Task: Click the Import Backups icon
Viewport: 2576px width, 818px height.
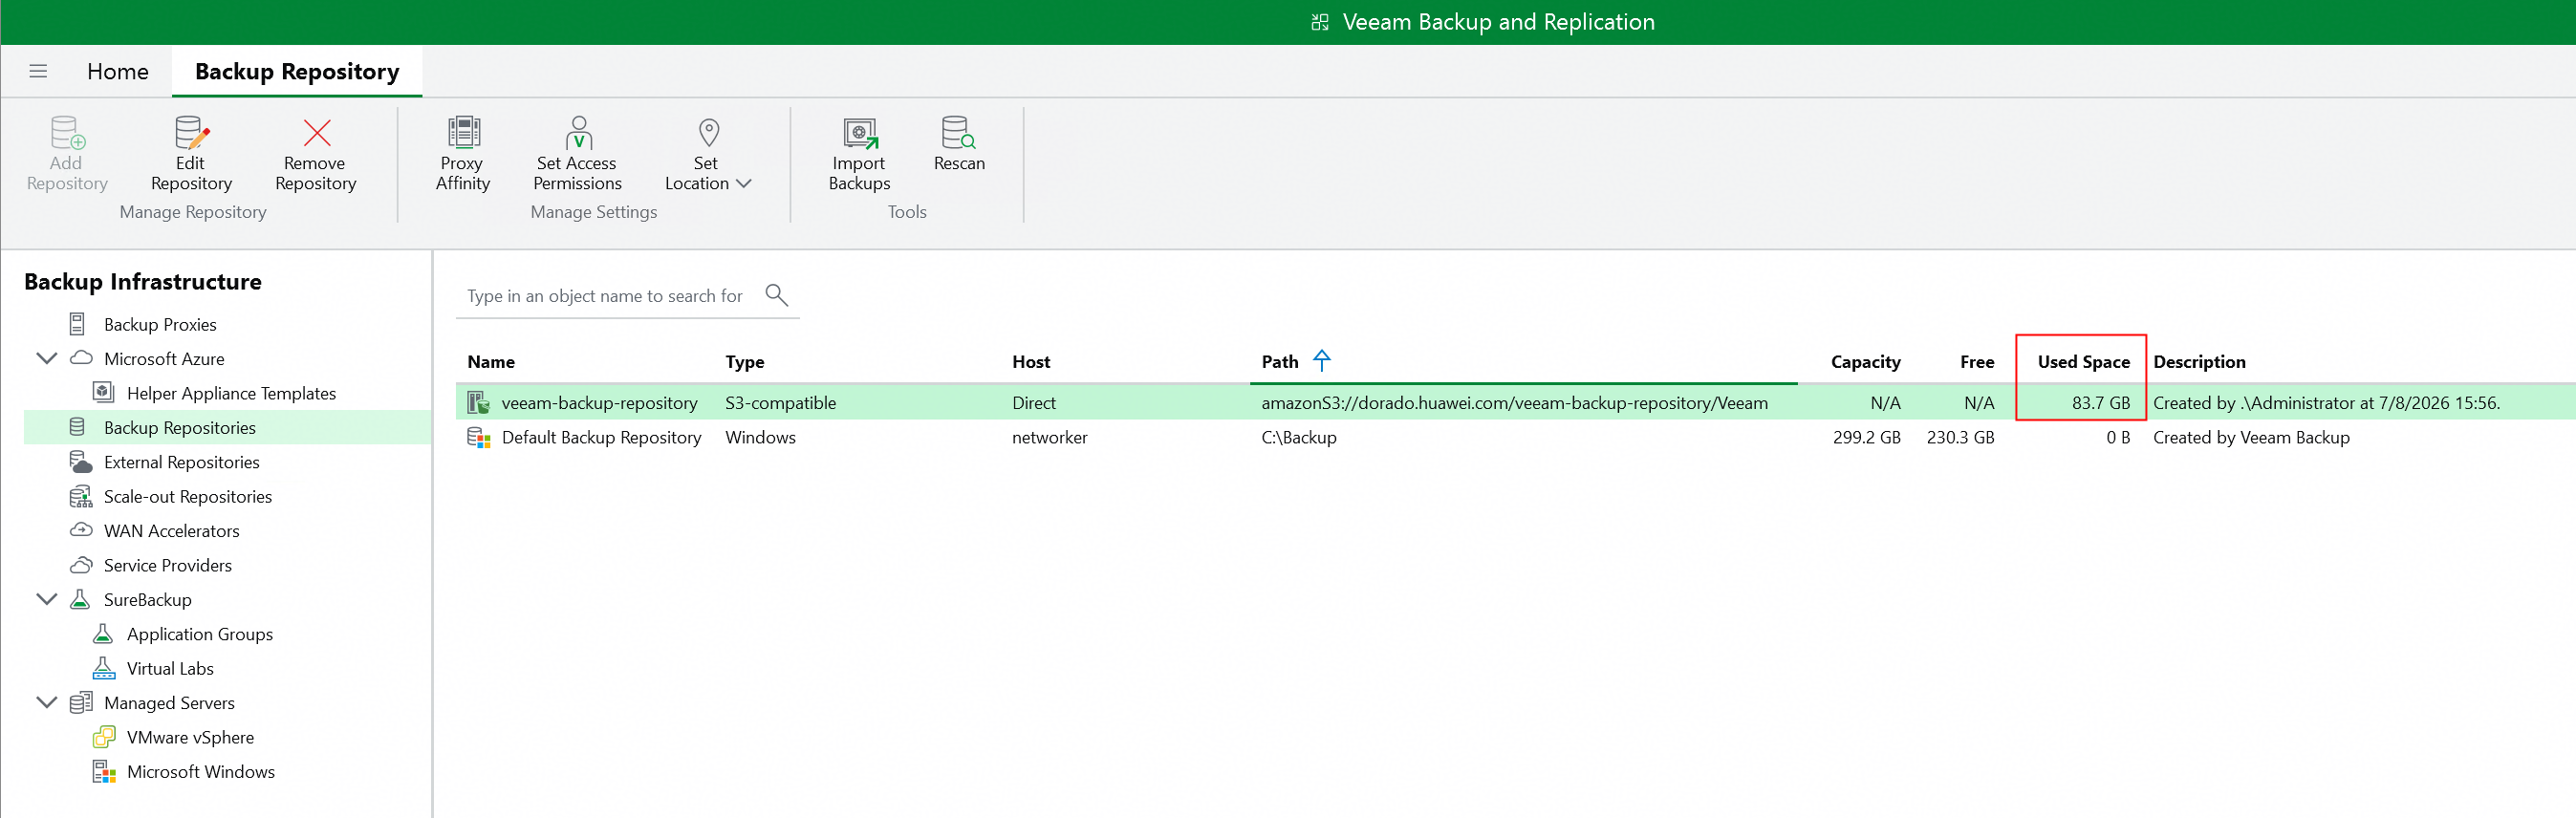Action: pyautogui.click(x=860, y=132)
